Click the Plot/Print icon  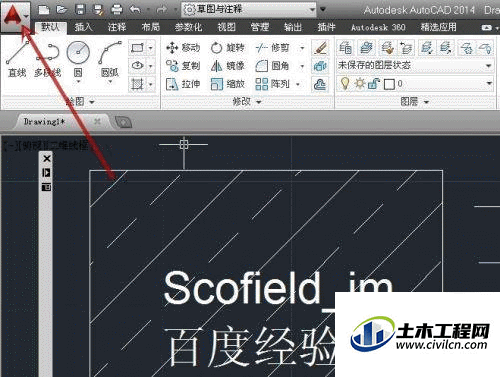[117, 10]
